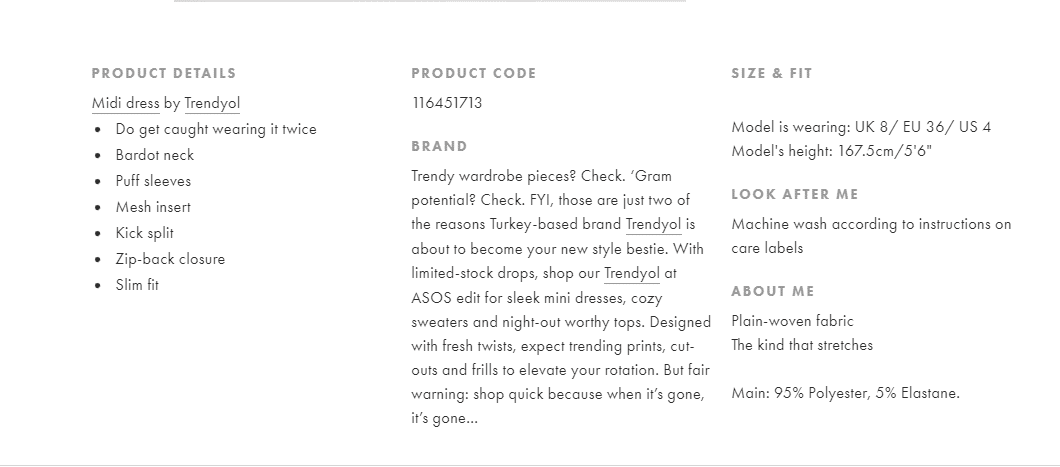Click the Model's height text line
The height and width of the screenshot is (467, 1060).
(x=832, y=151)
